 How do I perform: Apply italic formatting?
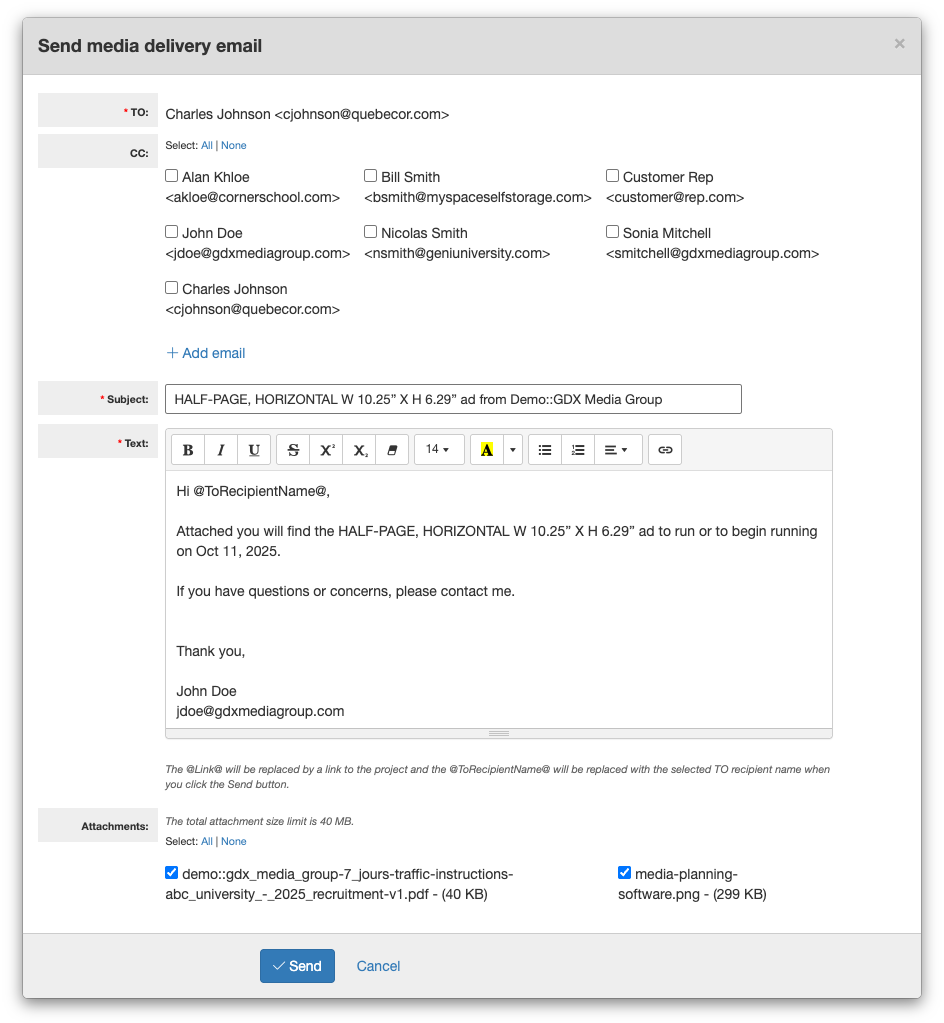pyautogui.click(x=221, y=450)
